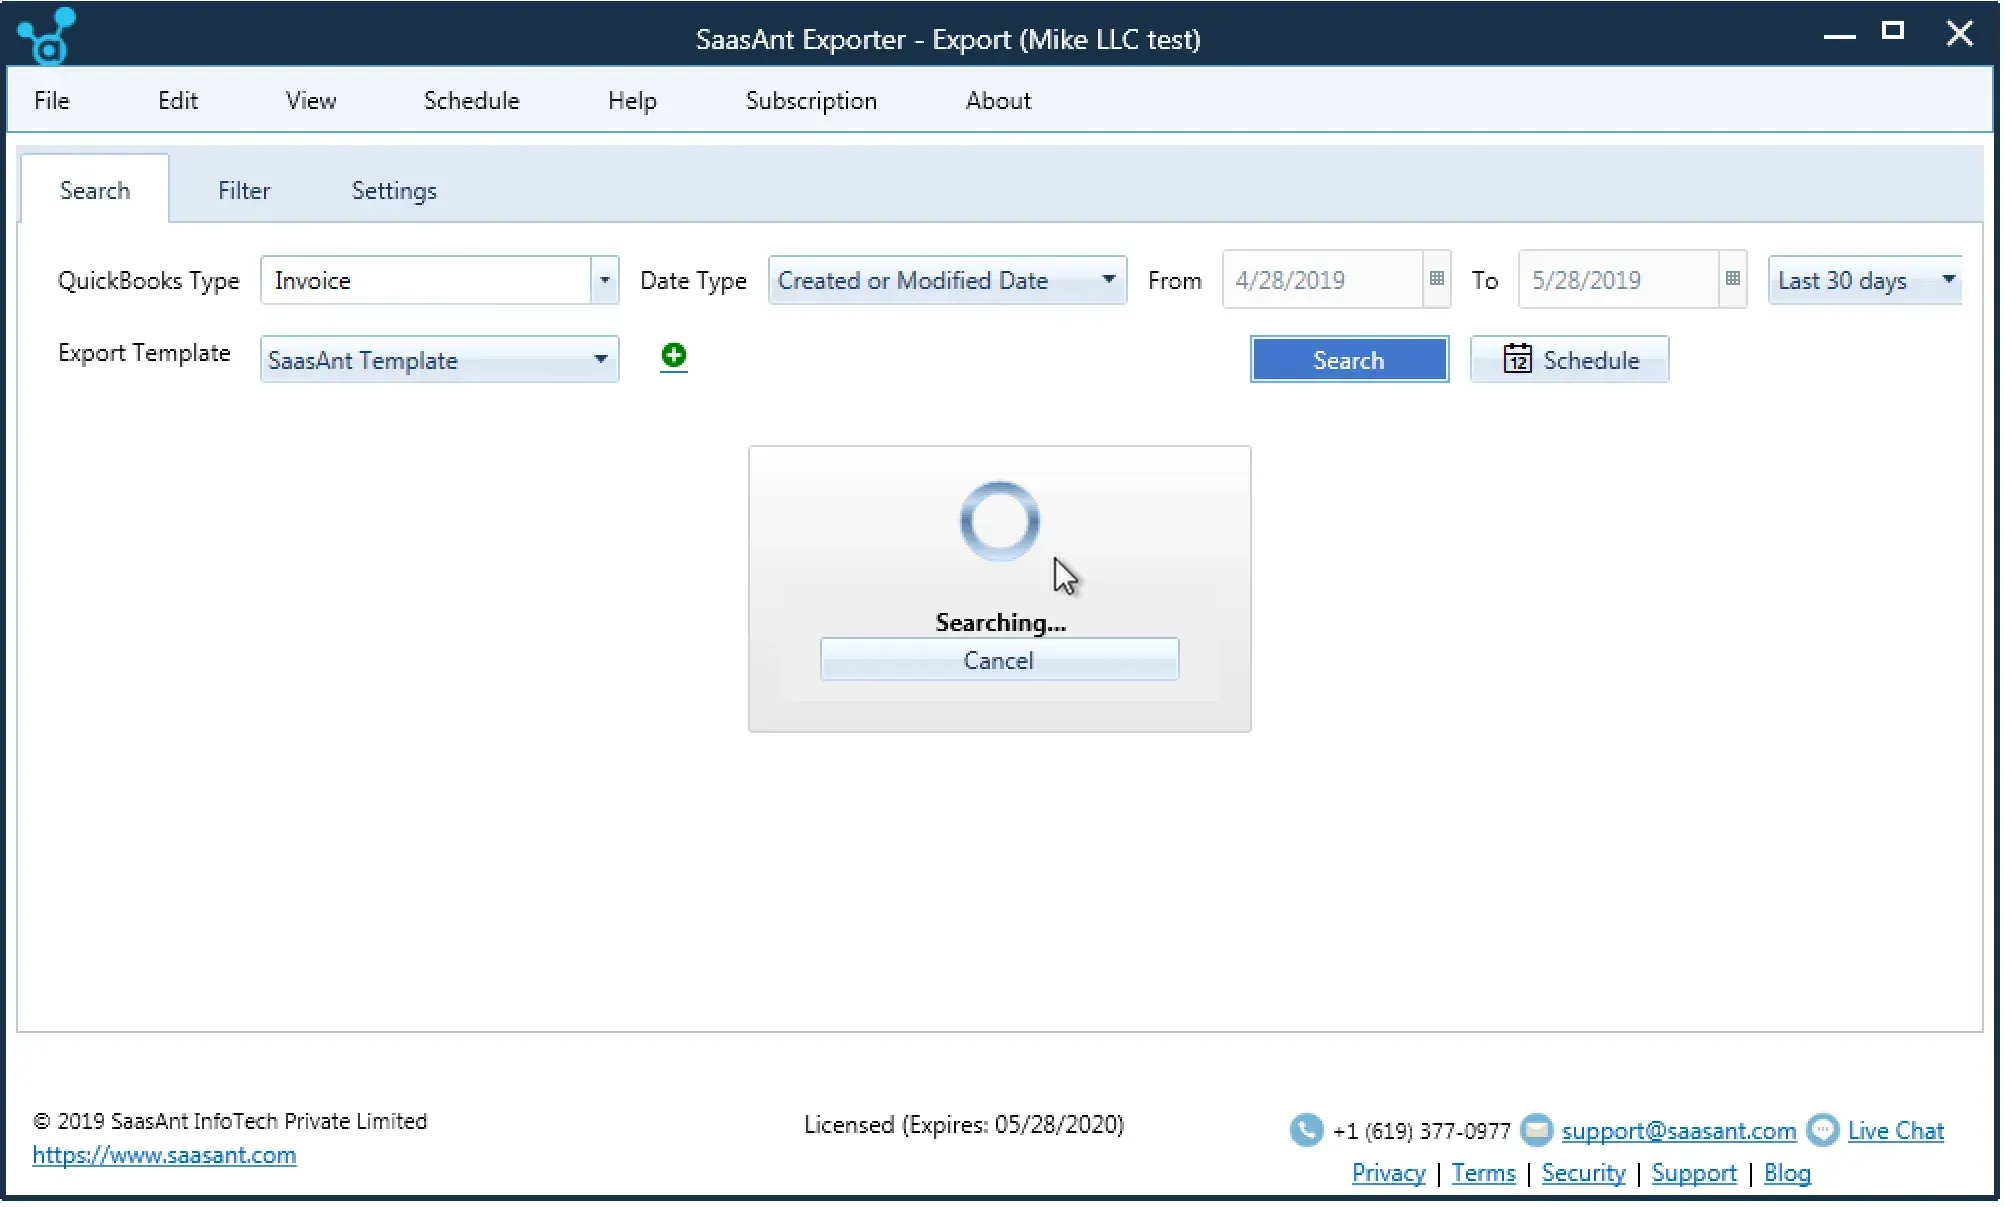Open the Edit menu
The height and width of the screenshot is (1207, 2004).
coord(178,100)
